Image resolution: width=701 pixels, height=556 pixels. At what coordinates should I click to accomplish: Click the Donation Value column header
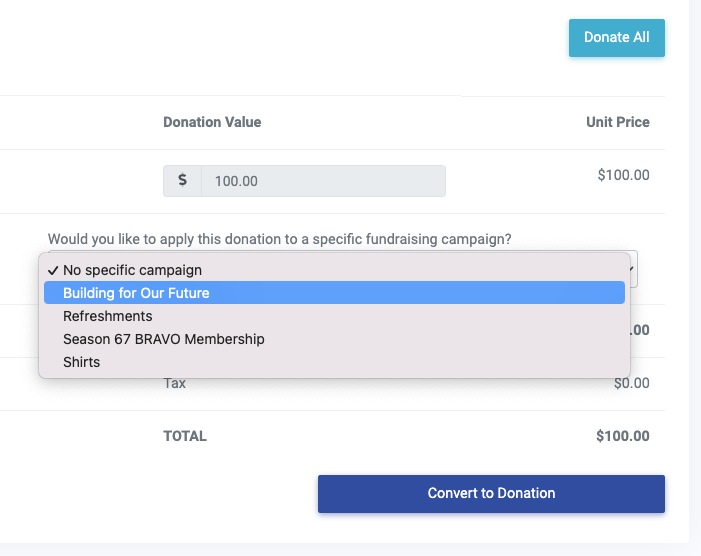pos(212,122)
